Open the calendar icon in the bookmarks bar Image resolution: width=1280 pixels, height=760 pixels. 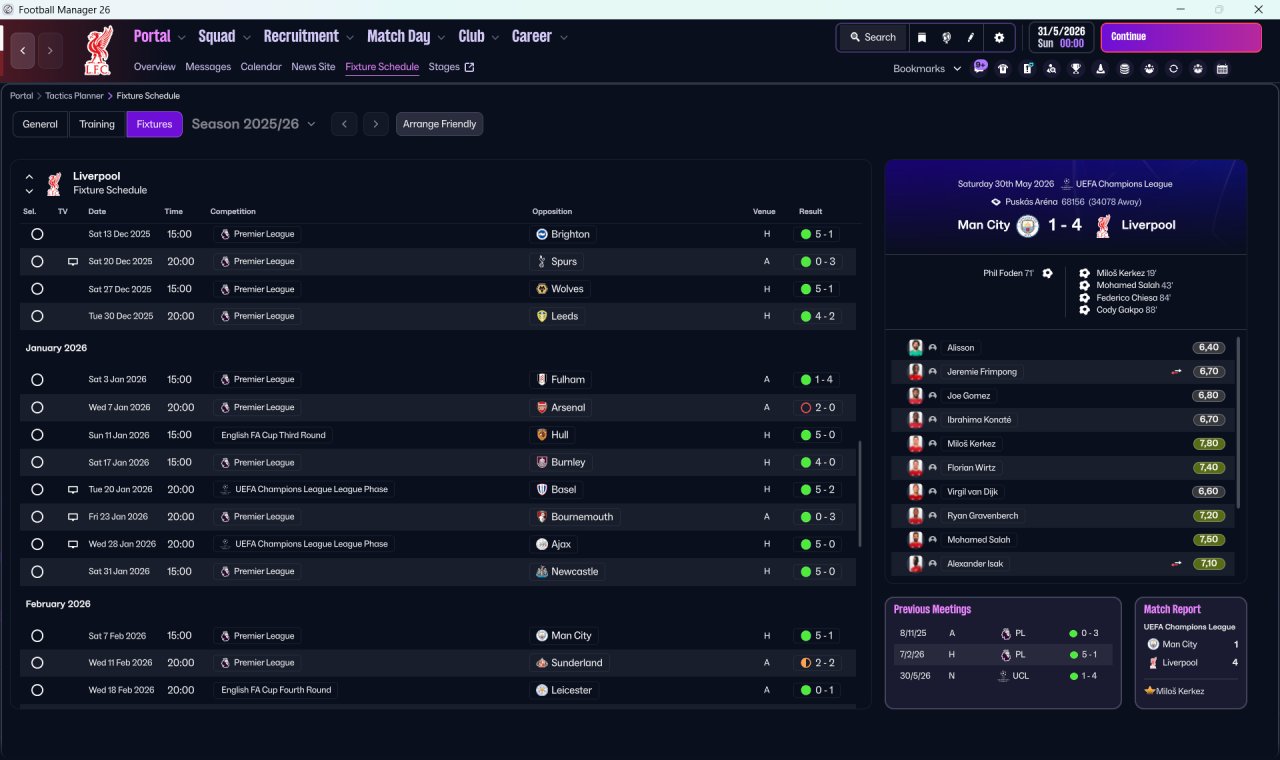pos(1222,69)
